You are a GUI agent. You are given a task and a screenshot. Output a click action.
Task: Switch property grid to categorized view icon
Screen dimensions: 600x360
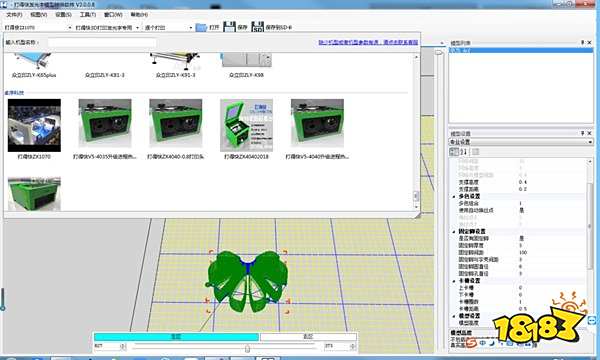[x=454, y=152]
